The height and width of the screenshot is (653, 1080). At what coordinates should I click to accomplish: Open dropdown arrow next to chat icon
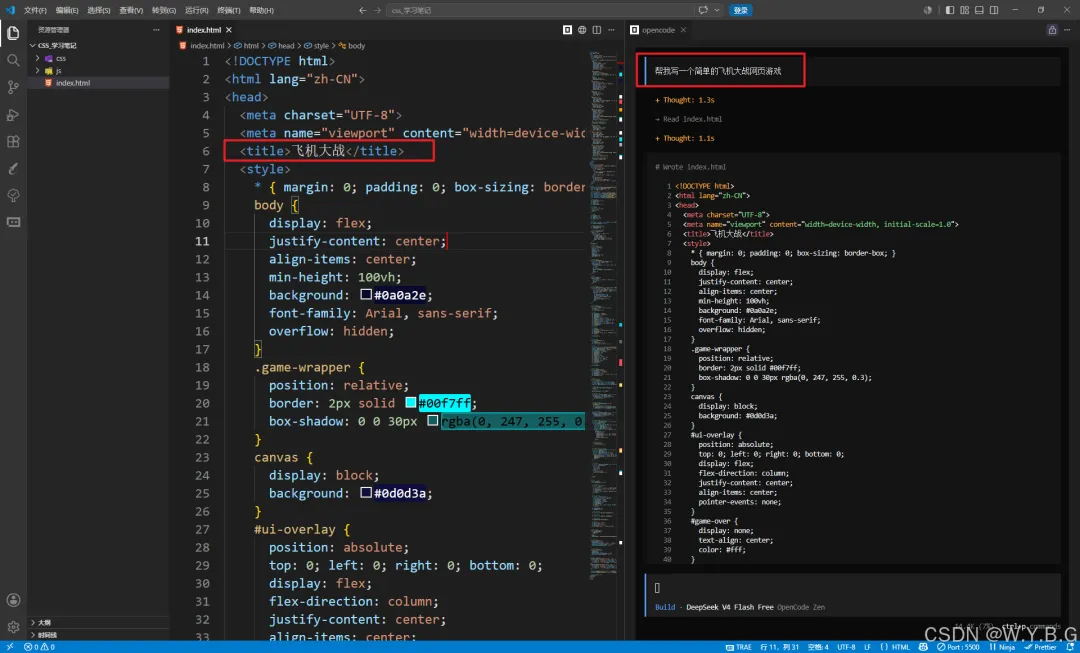(716, 10)
